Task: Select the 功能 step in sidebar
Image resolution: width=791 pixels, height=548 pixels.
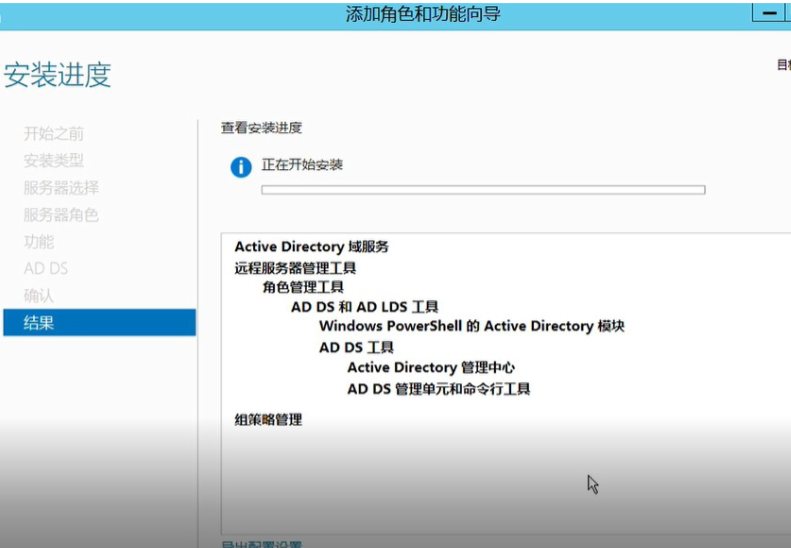Action: pyautogui.click(x=39, y=242)
